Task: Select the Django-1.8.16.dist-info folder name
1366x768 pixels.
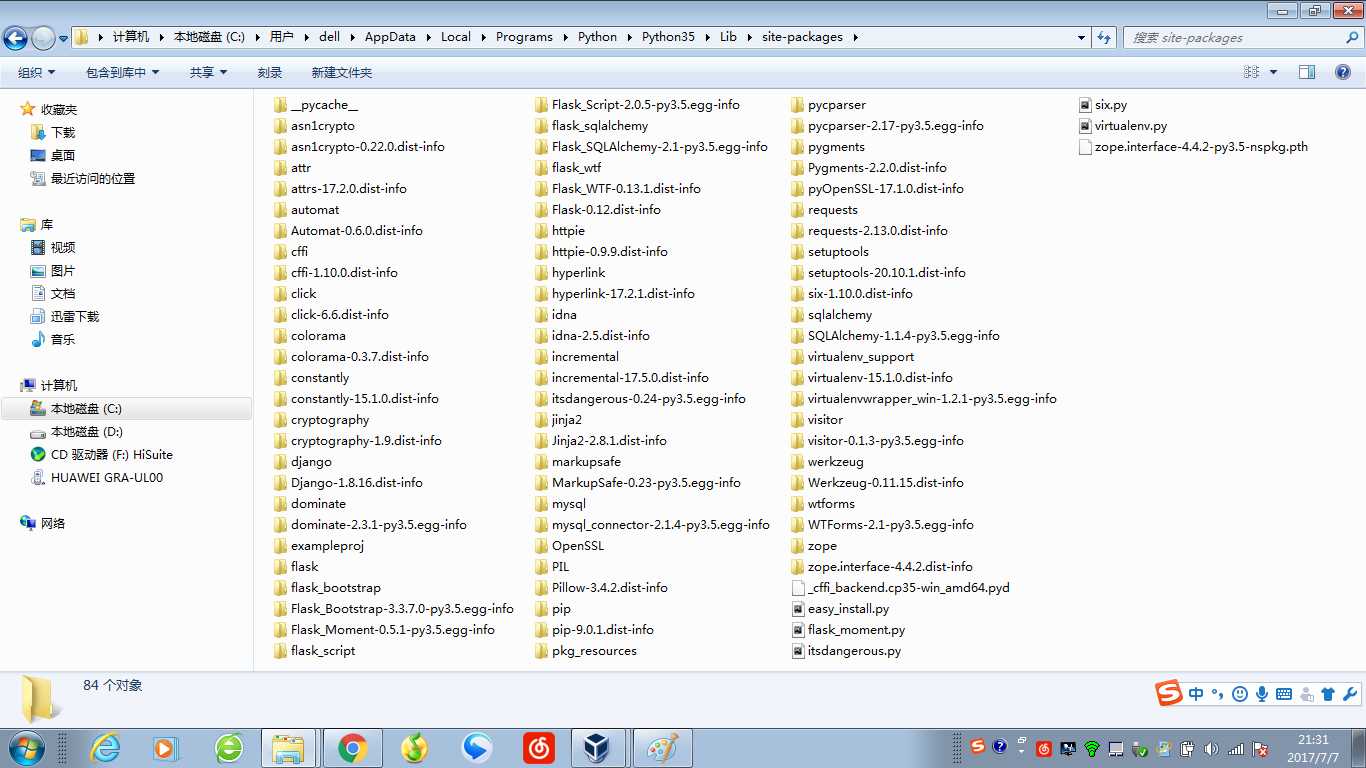Action: click(357, 483)
